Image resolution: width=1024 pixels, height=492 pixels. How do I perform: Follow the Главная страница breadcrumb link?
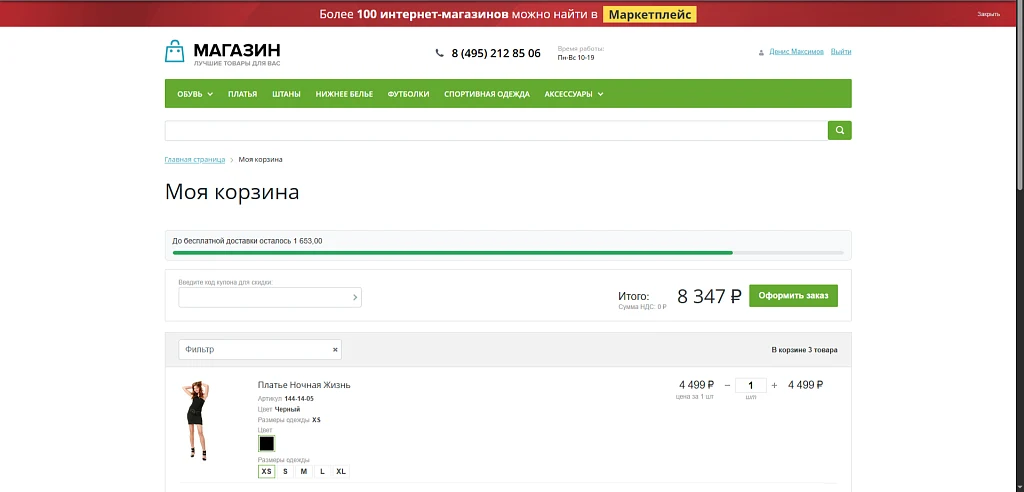(195, 159)
